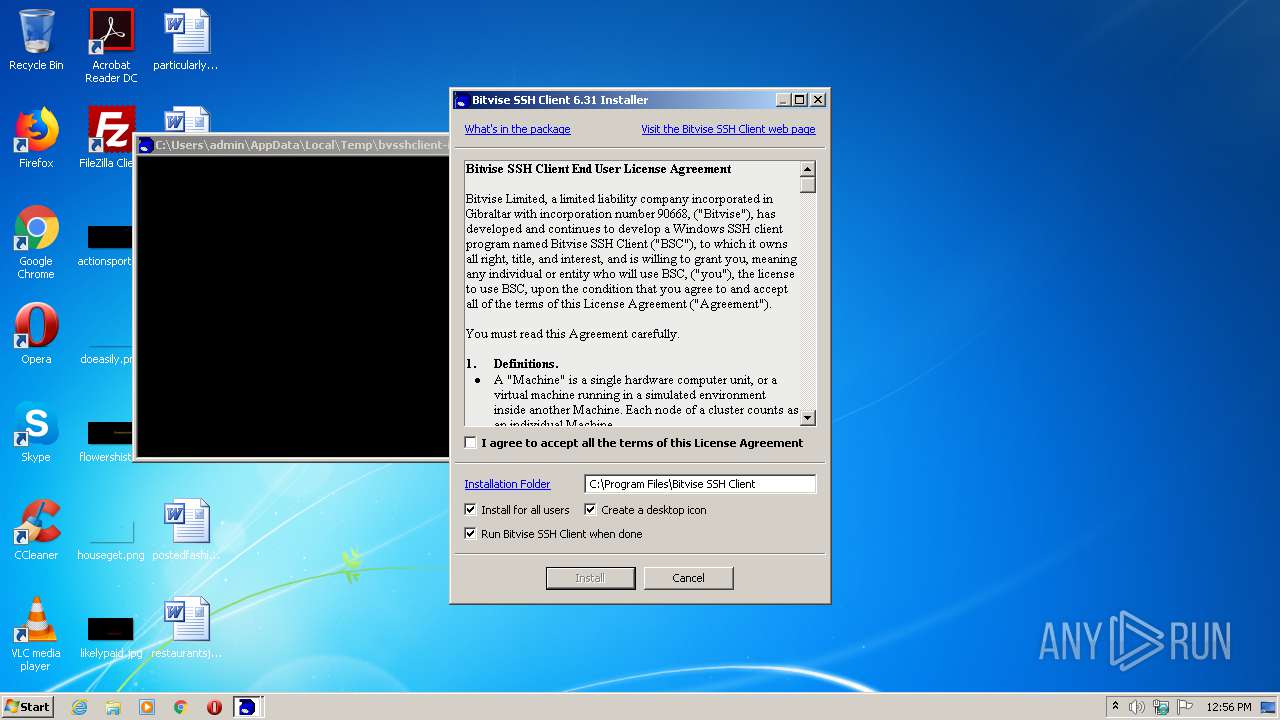The height and width of the screenshot is (720, 1280).
Task: Open the volume control tray icon
Action: [1137, 707]
